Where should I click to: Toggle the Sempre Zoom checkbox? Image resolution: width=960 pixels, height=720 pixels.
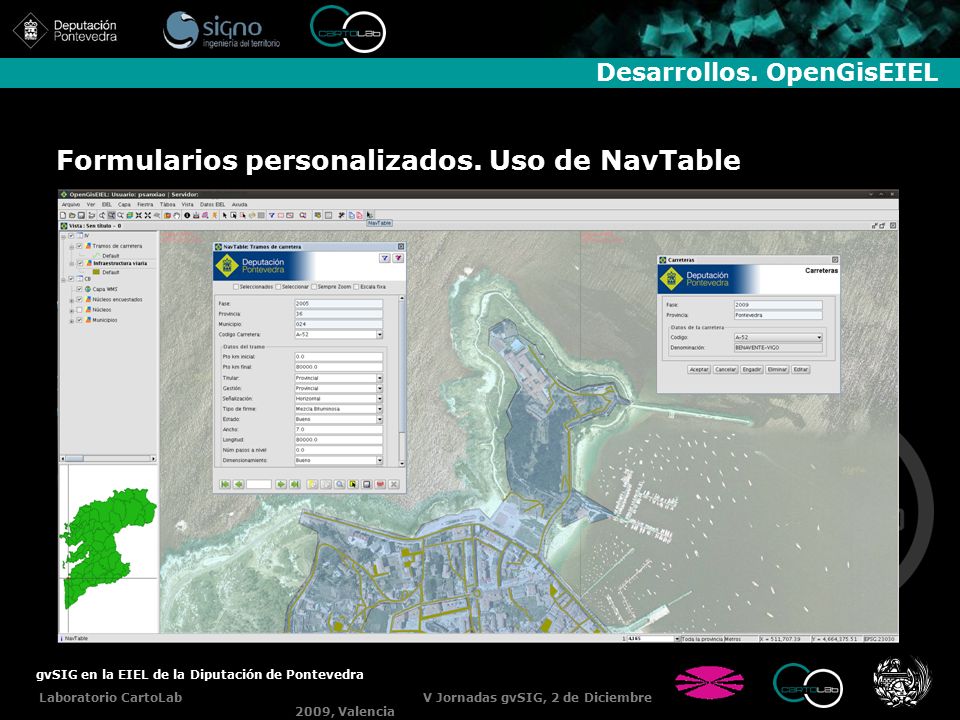314,287
